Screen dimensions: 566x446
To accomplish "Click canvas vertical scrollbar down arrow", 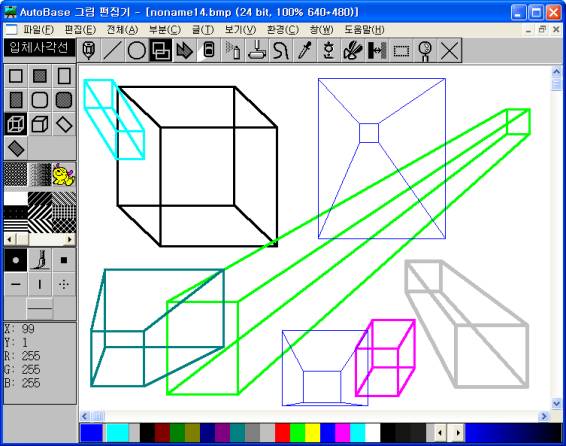I will (x=556, y=403).
